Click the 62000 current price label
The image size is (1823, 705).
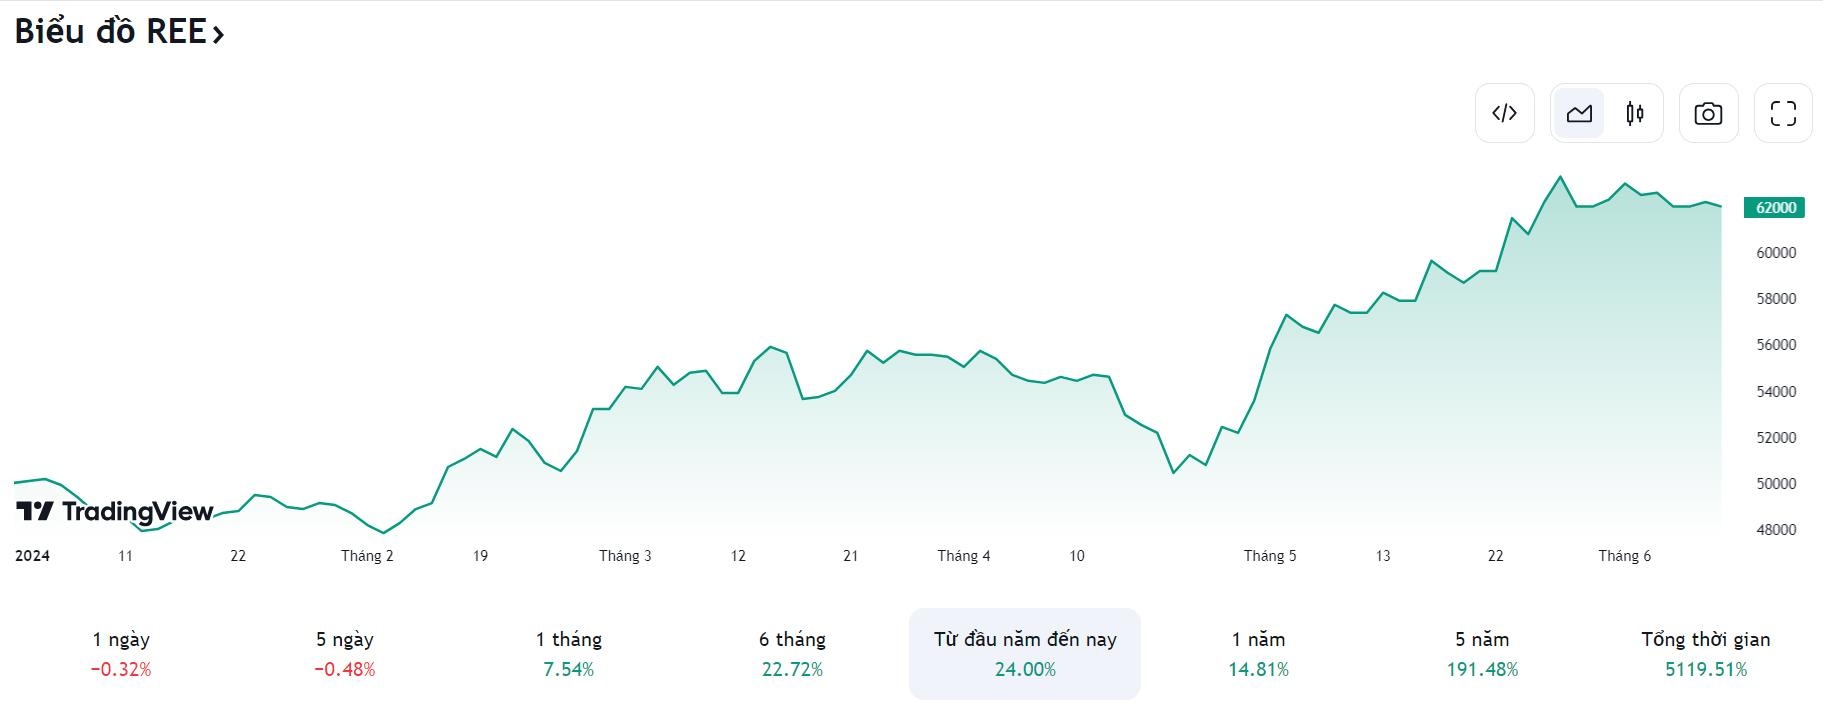[x=1775, y=207]
